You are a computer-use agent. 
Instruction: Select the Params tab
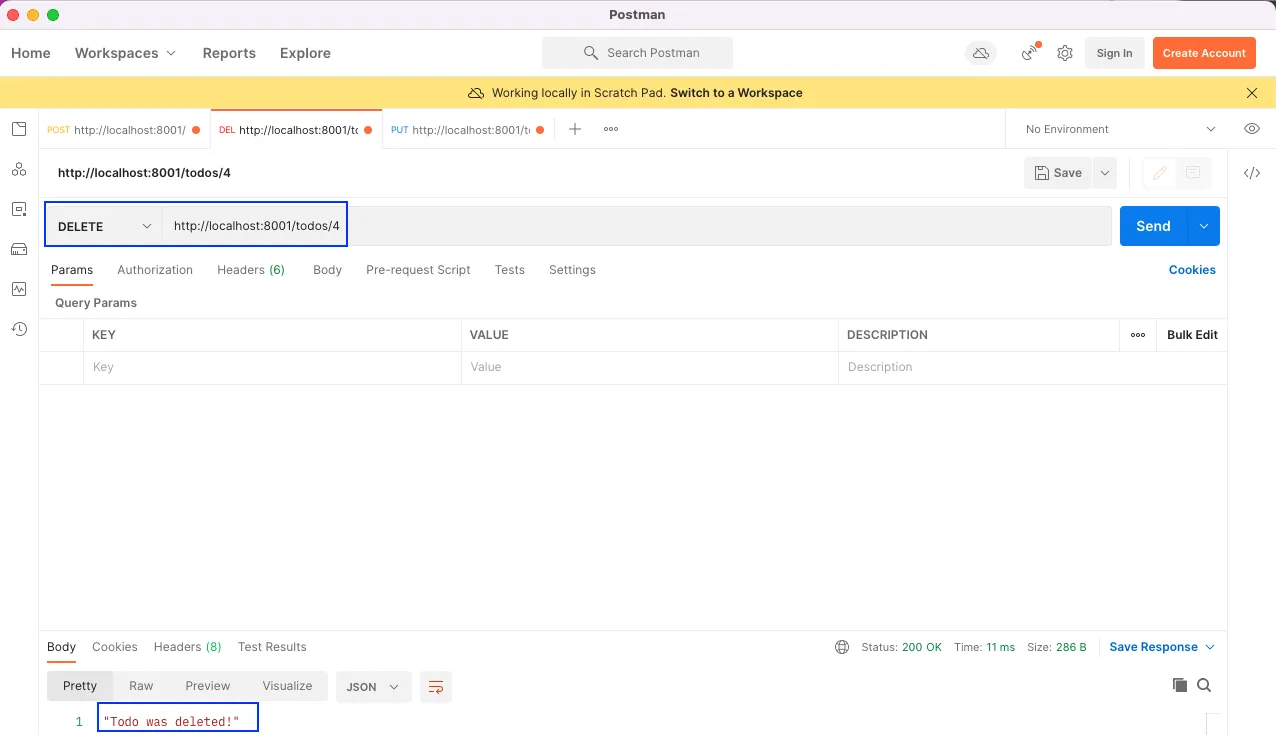[x=72, y=270]
